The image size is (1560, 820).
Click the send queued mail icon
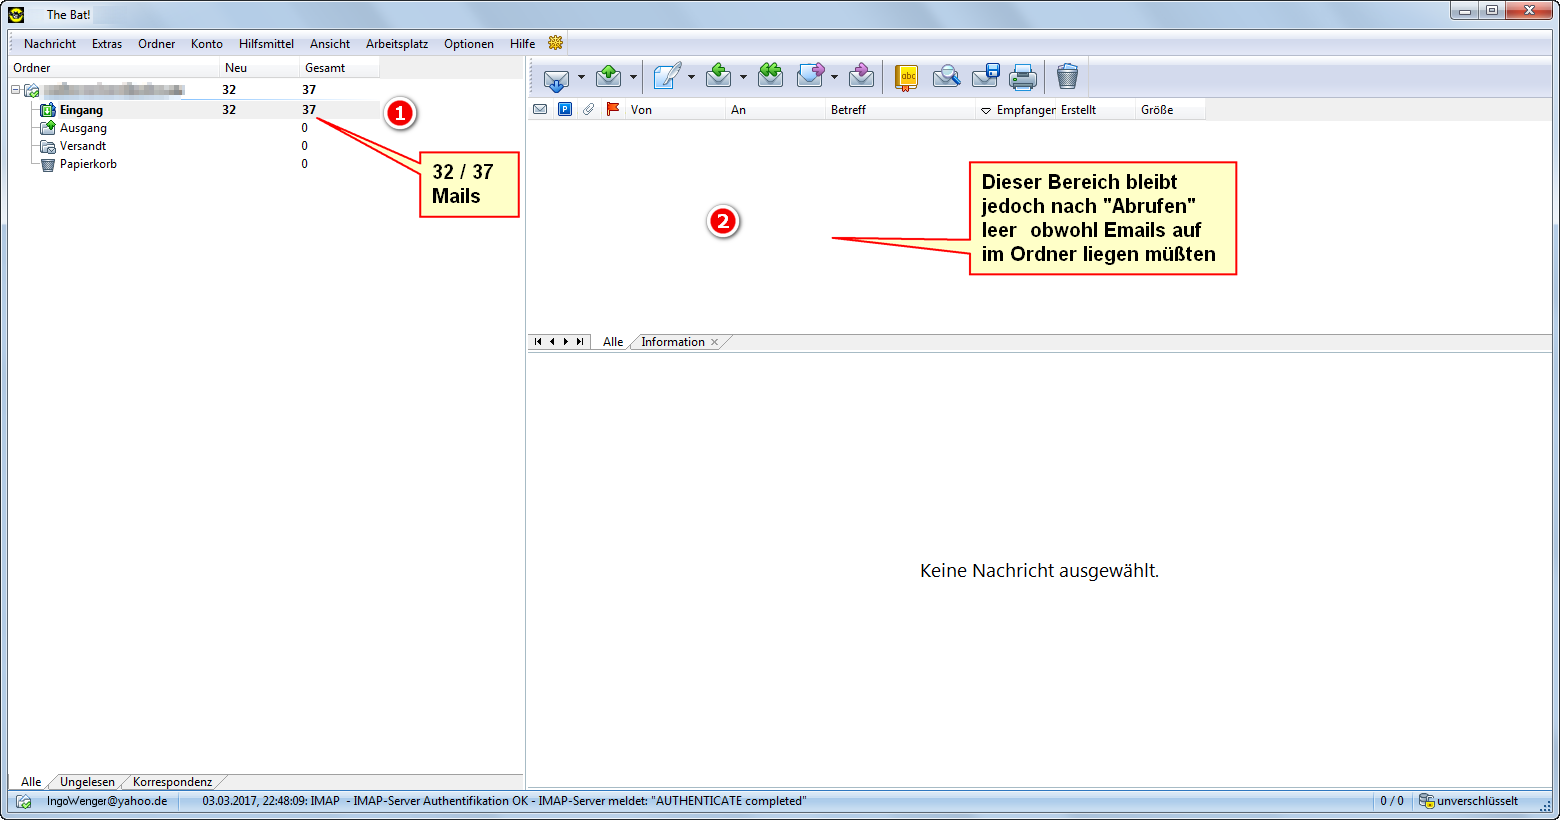[608, 77]
